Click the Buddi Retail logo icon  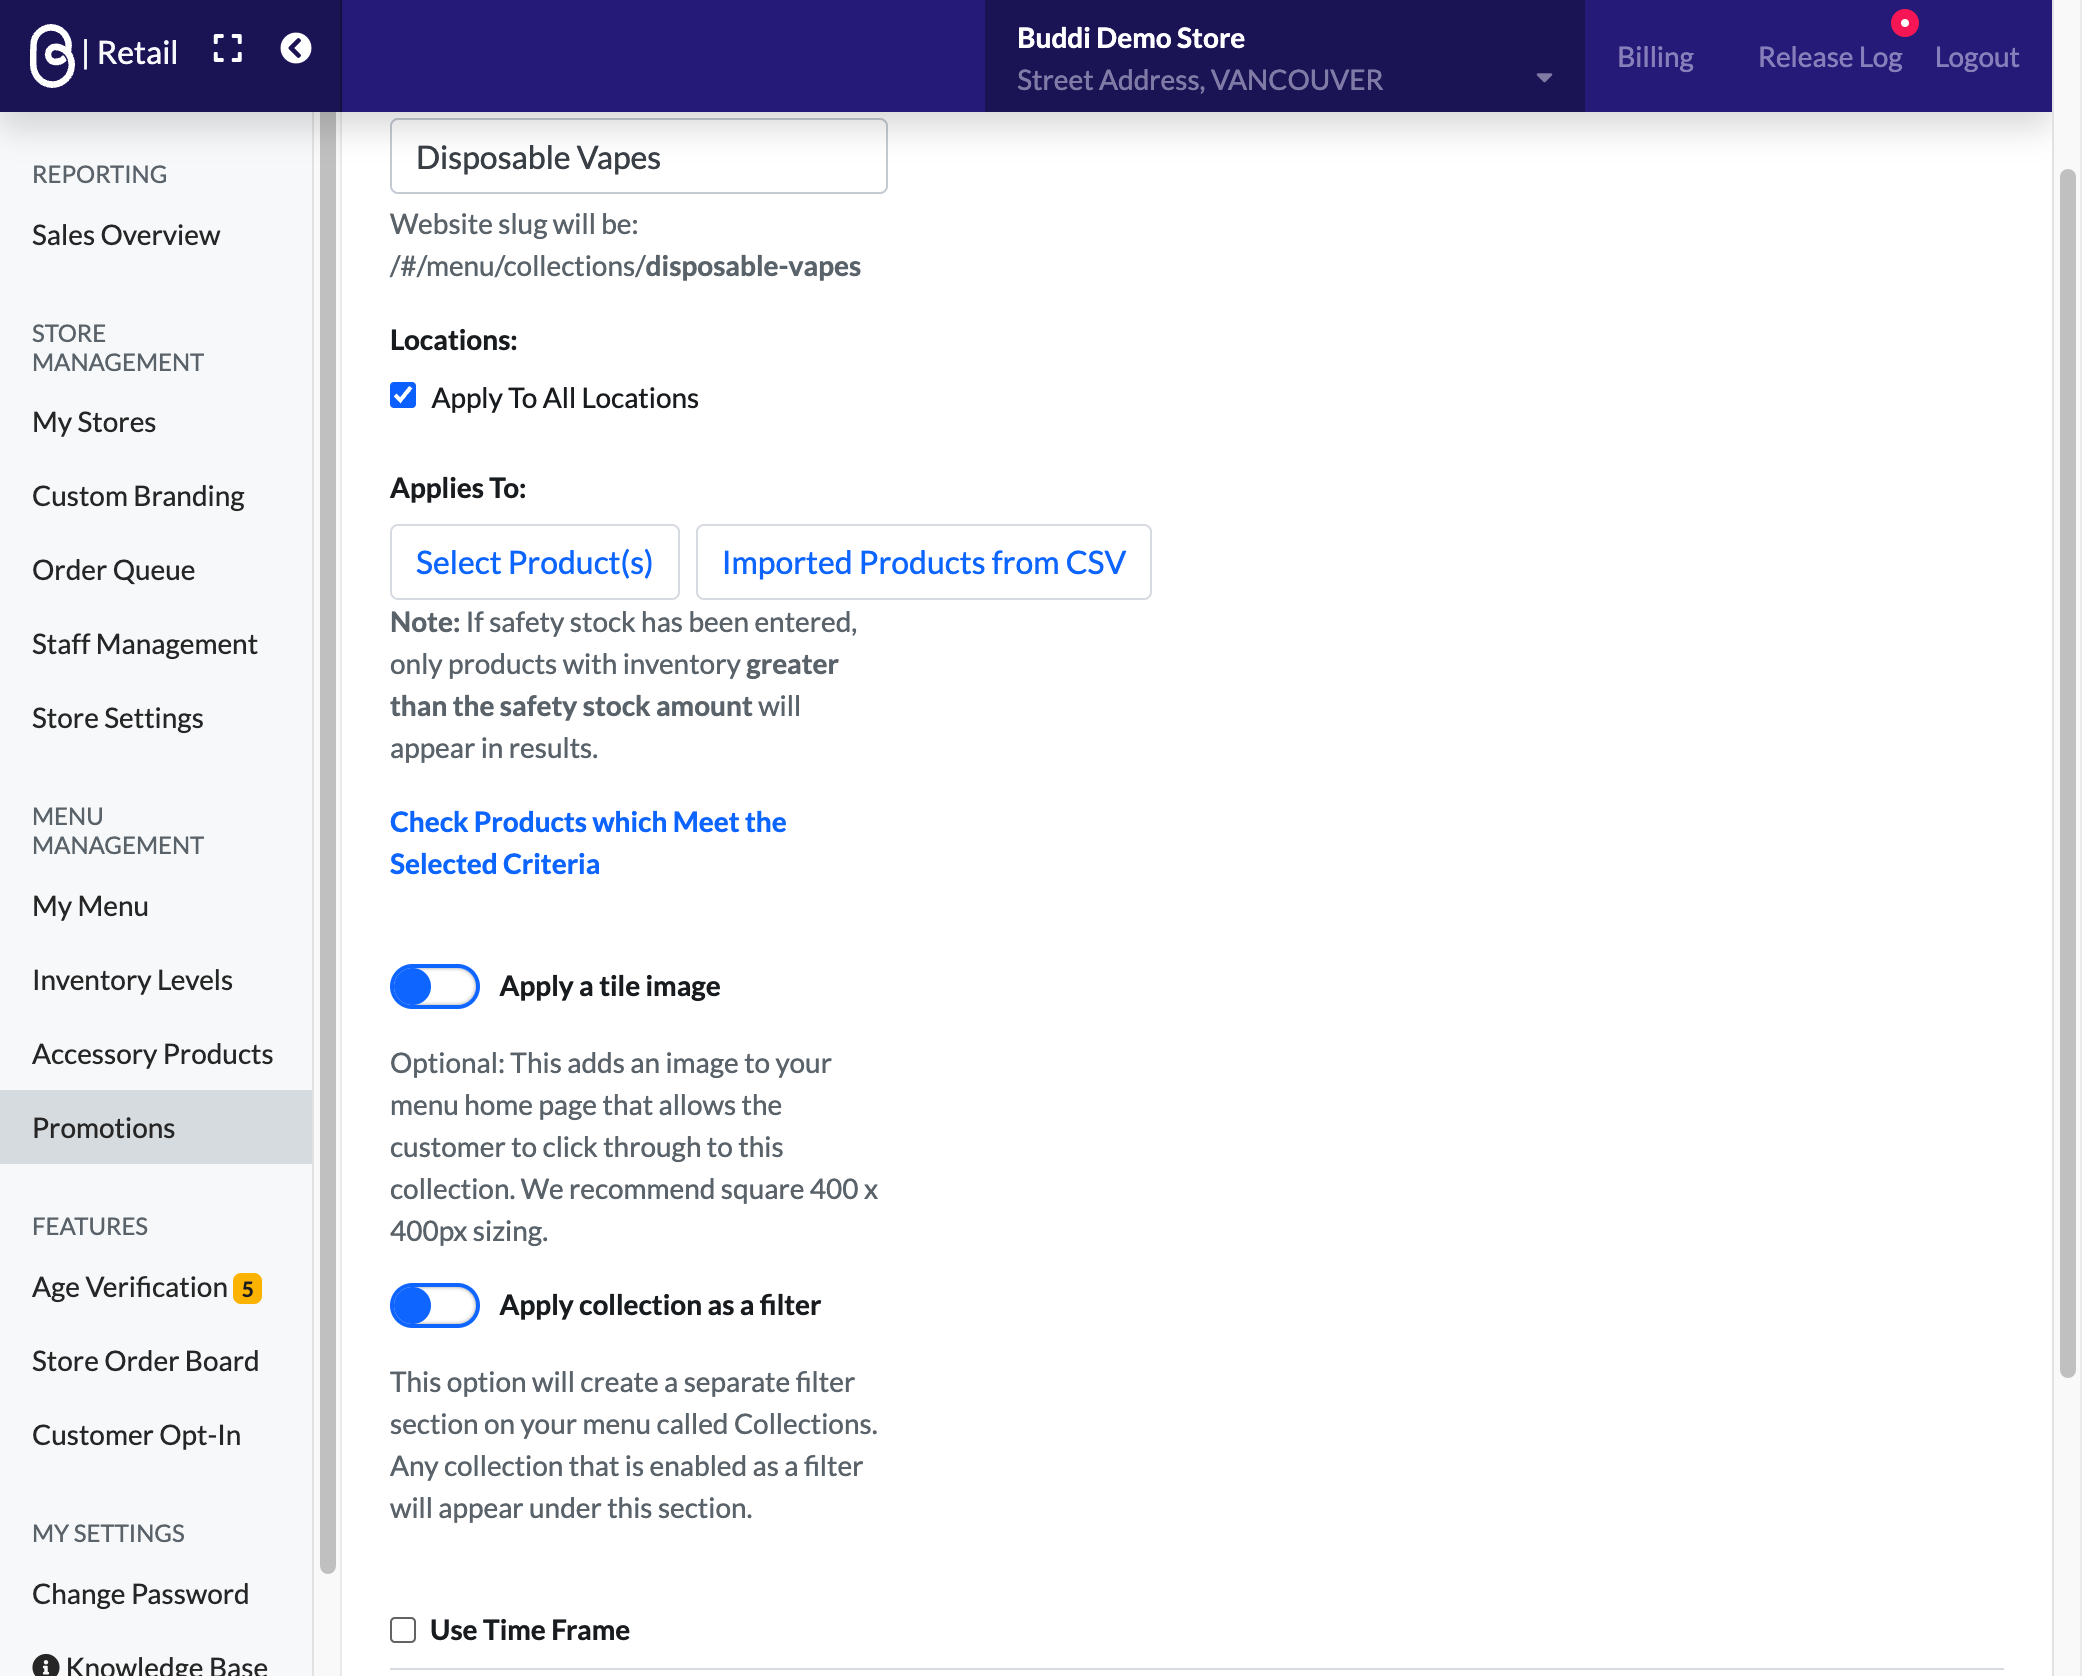click(x=52, y=55)
